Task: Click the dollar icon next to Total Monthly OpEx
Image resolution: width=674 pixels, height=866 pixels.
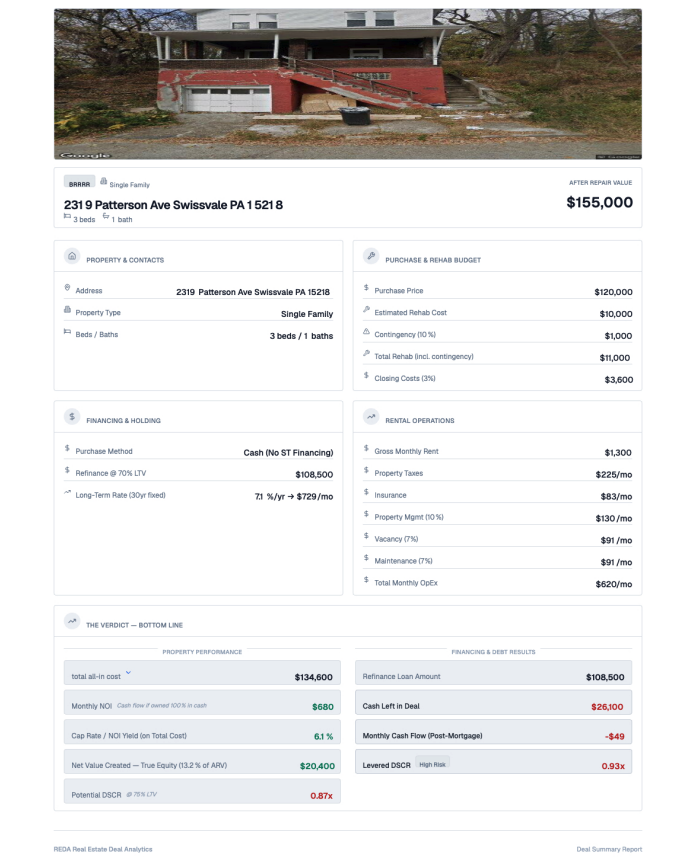Action: pos(366,580)
